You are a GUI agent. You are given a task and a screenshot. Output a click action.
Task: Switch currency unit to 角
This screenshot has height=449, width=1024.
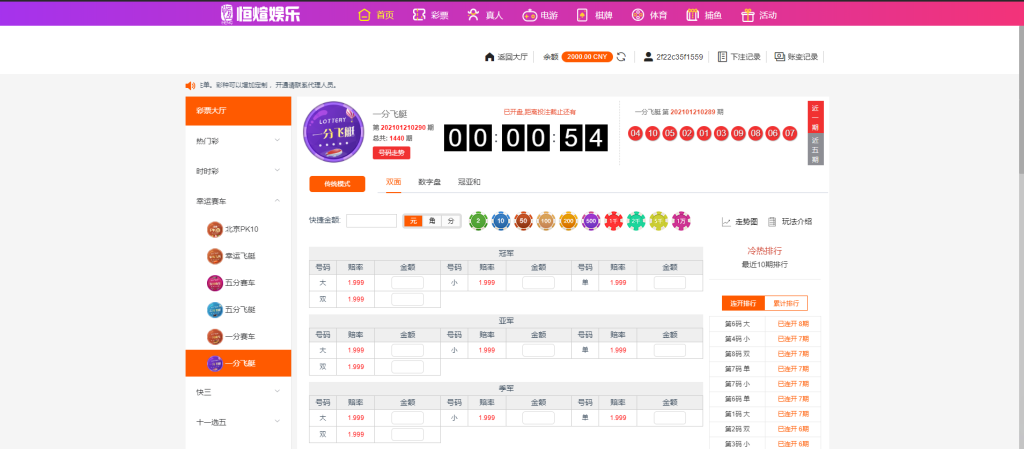[431, 221]
